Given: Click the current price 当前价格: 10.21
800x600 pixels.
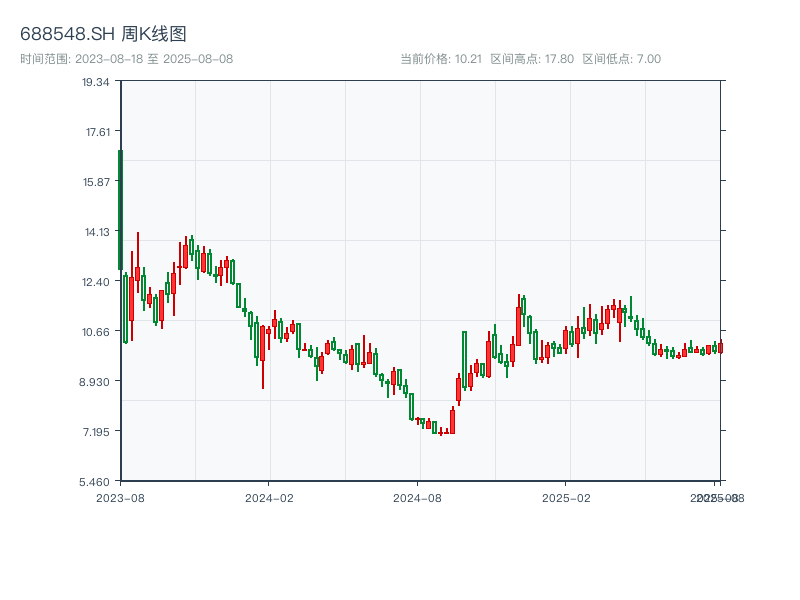Looking at the screenshot, I should pos(441,59).
